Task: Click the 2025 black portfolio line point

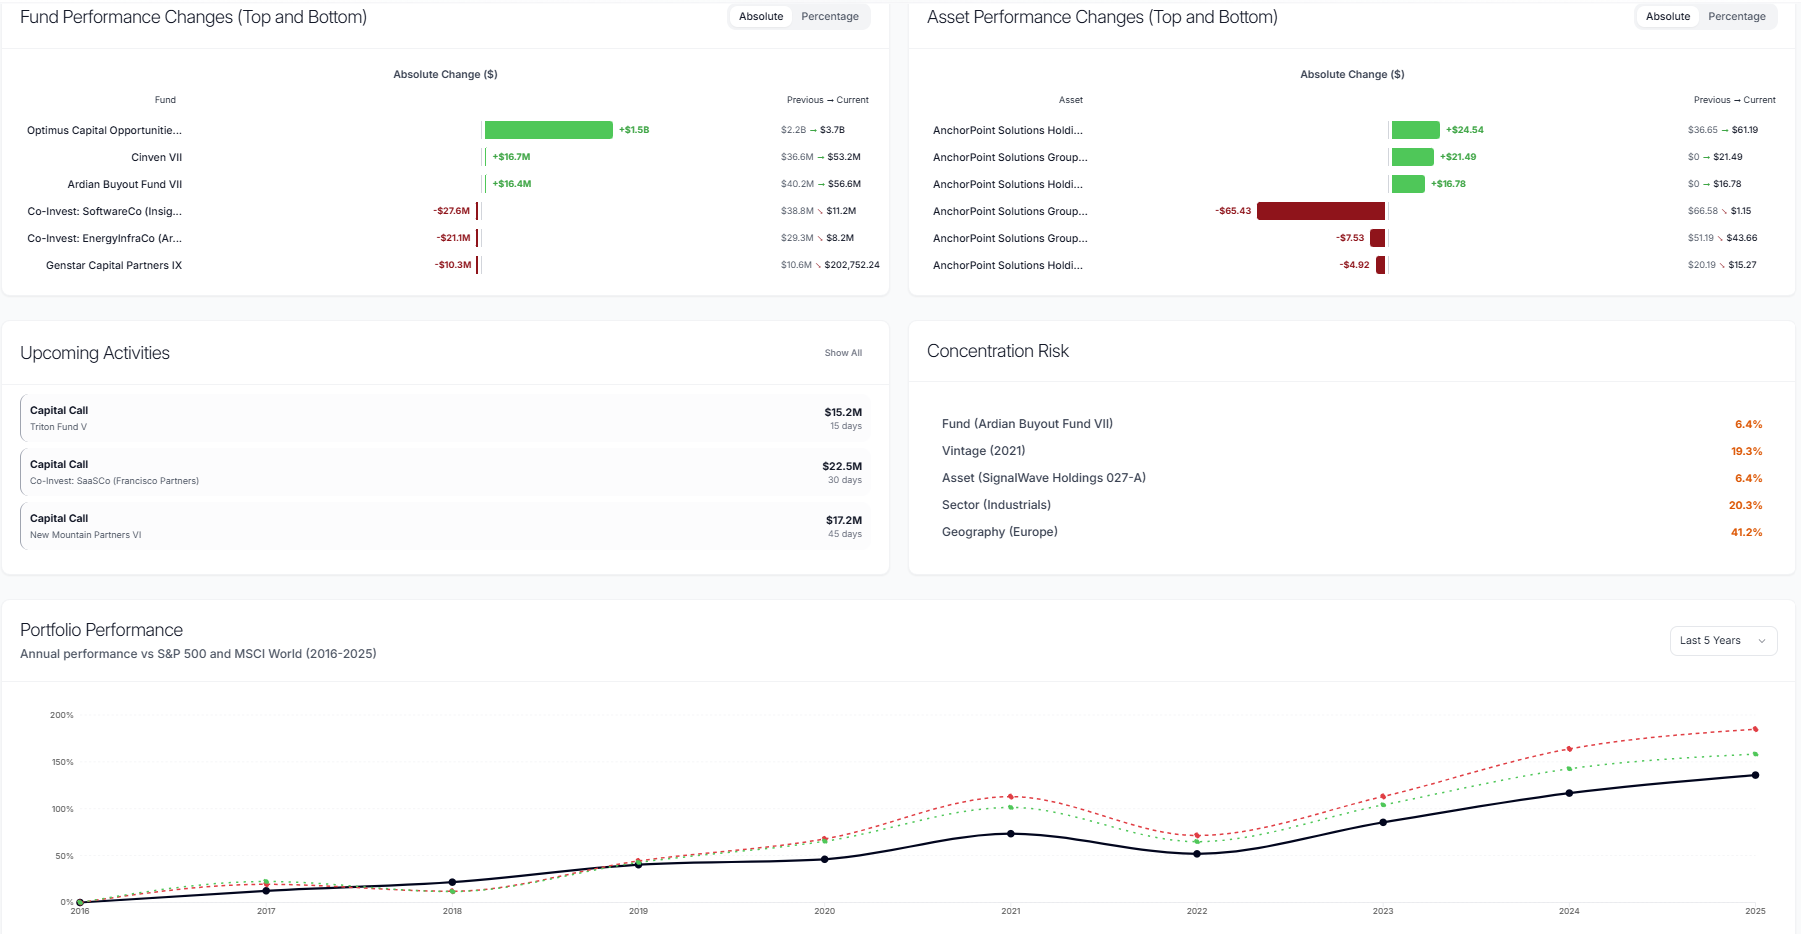Action: coord(1755,775)
